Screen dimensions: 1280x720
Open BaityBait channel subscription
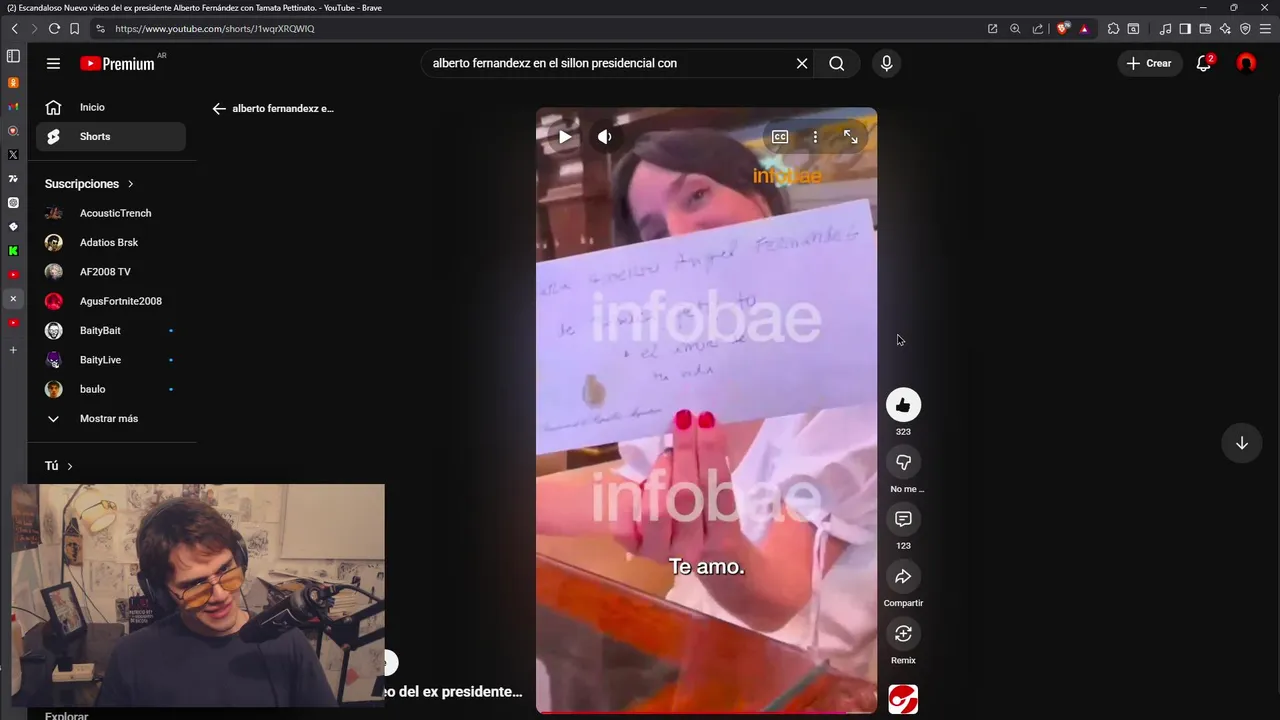(x=111, y=330)
